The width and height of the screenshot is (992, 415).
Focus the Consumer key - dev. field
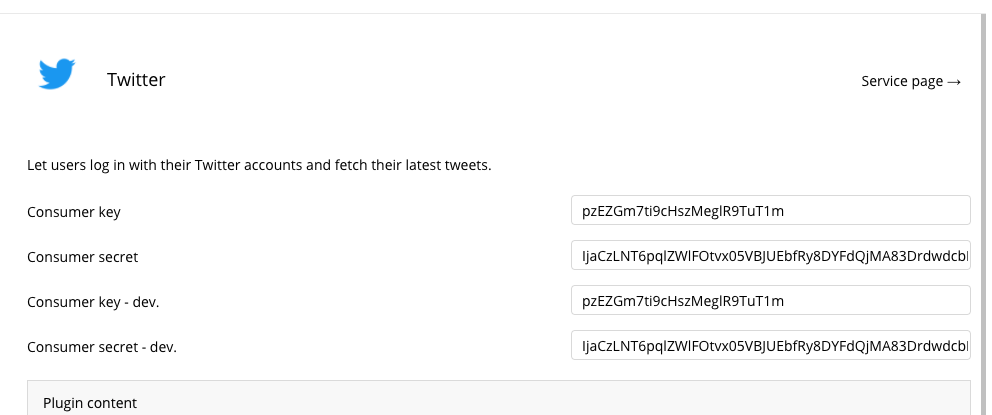click(x=771, y=300)
